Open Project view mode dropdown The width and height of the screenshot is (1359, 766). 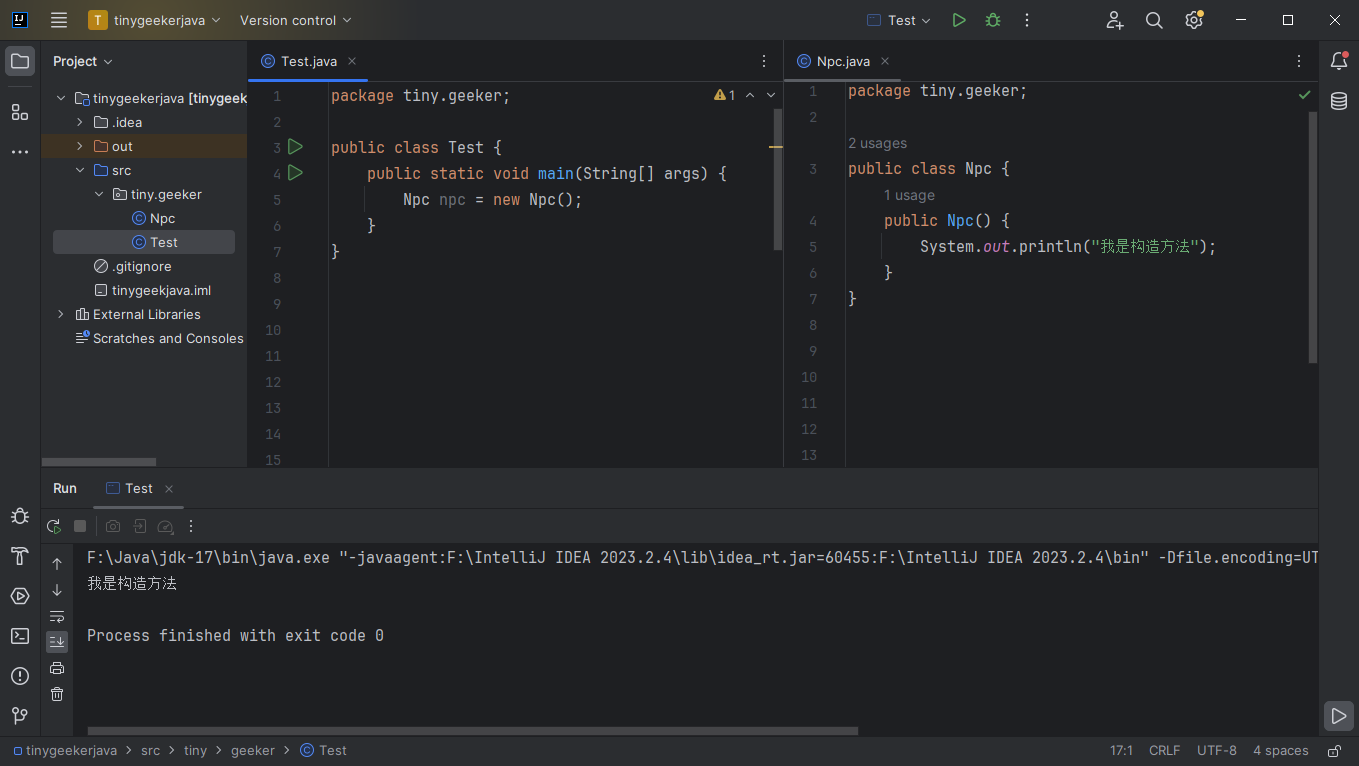click(x=83, y=61)
